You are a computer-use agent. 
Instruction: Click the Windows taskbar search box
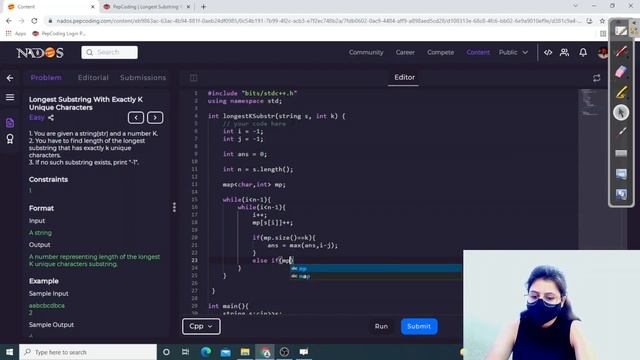[x=88, y=352]
